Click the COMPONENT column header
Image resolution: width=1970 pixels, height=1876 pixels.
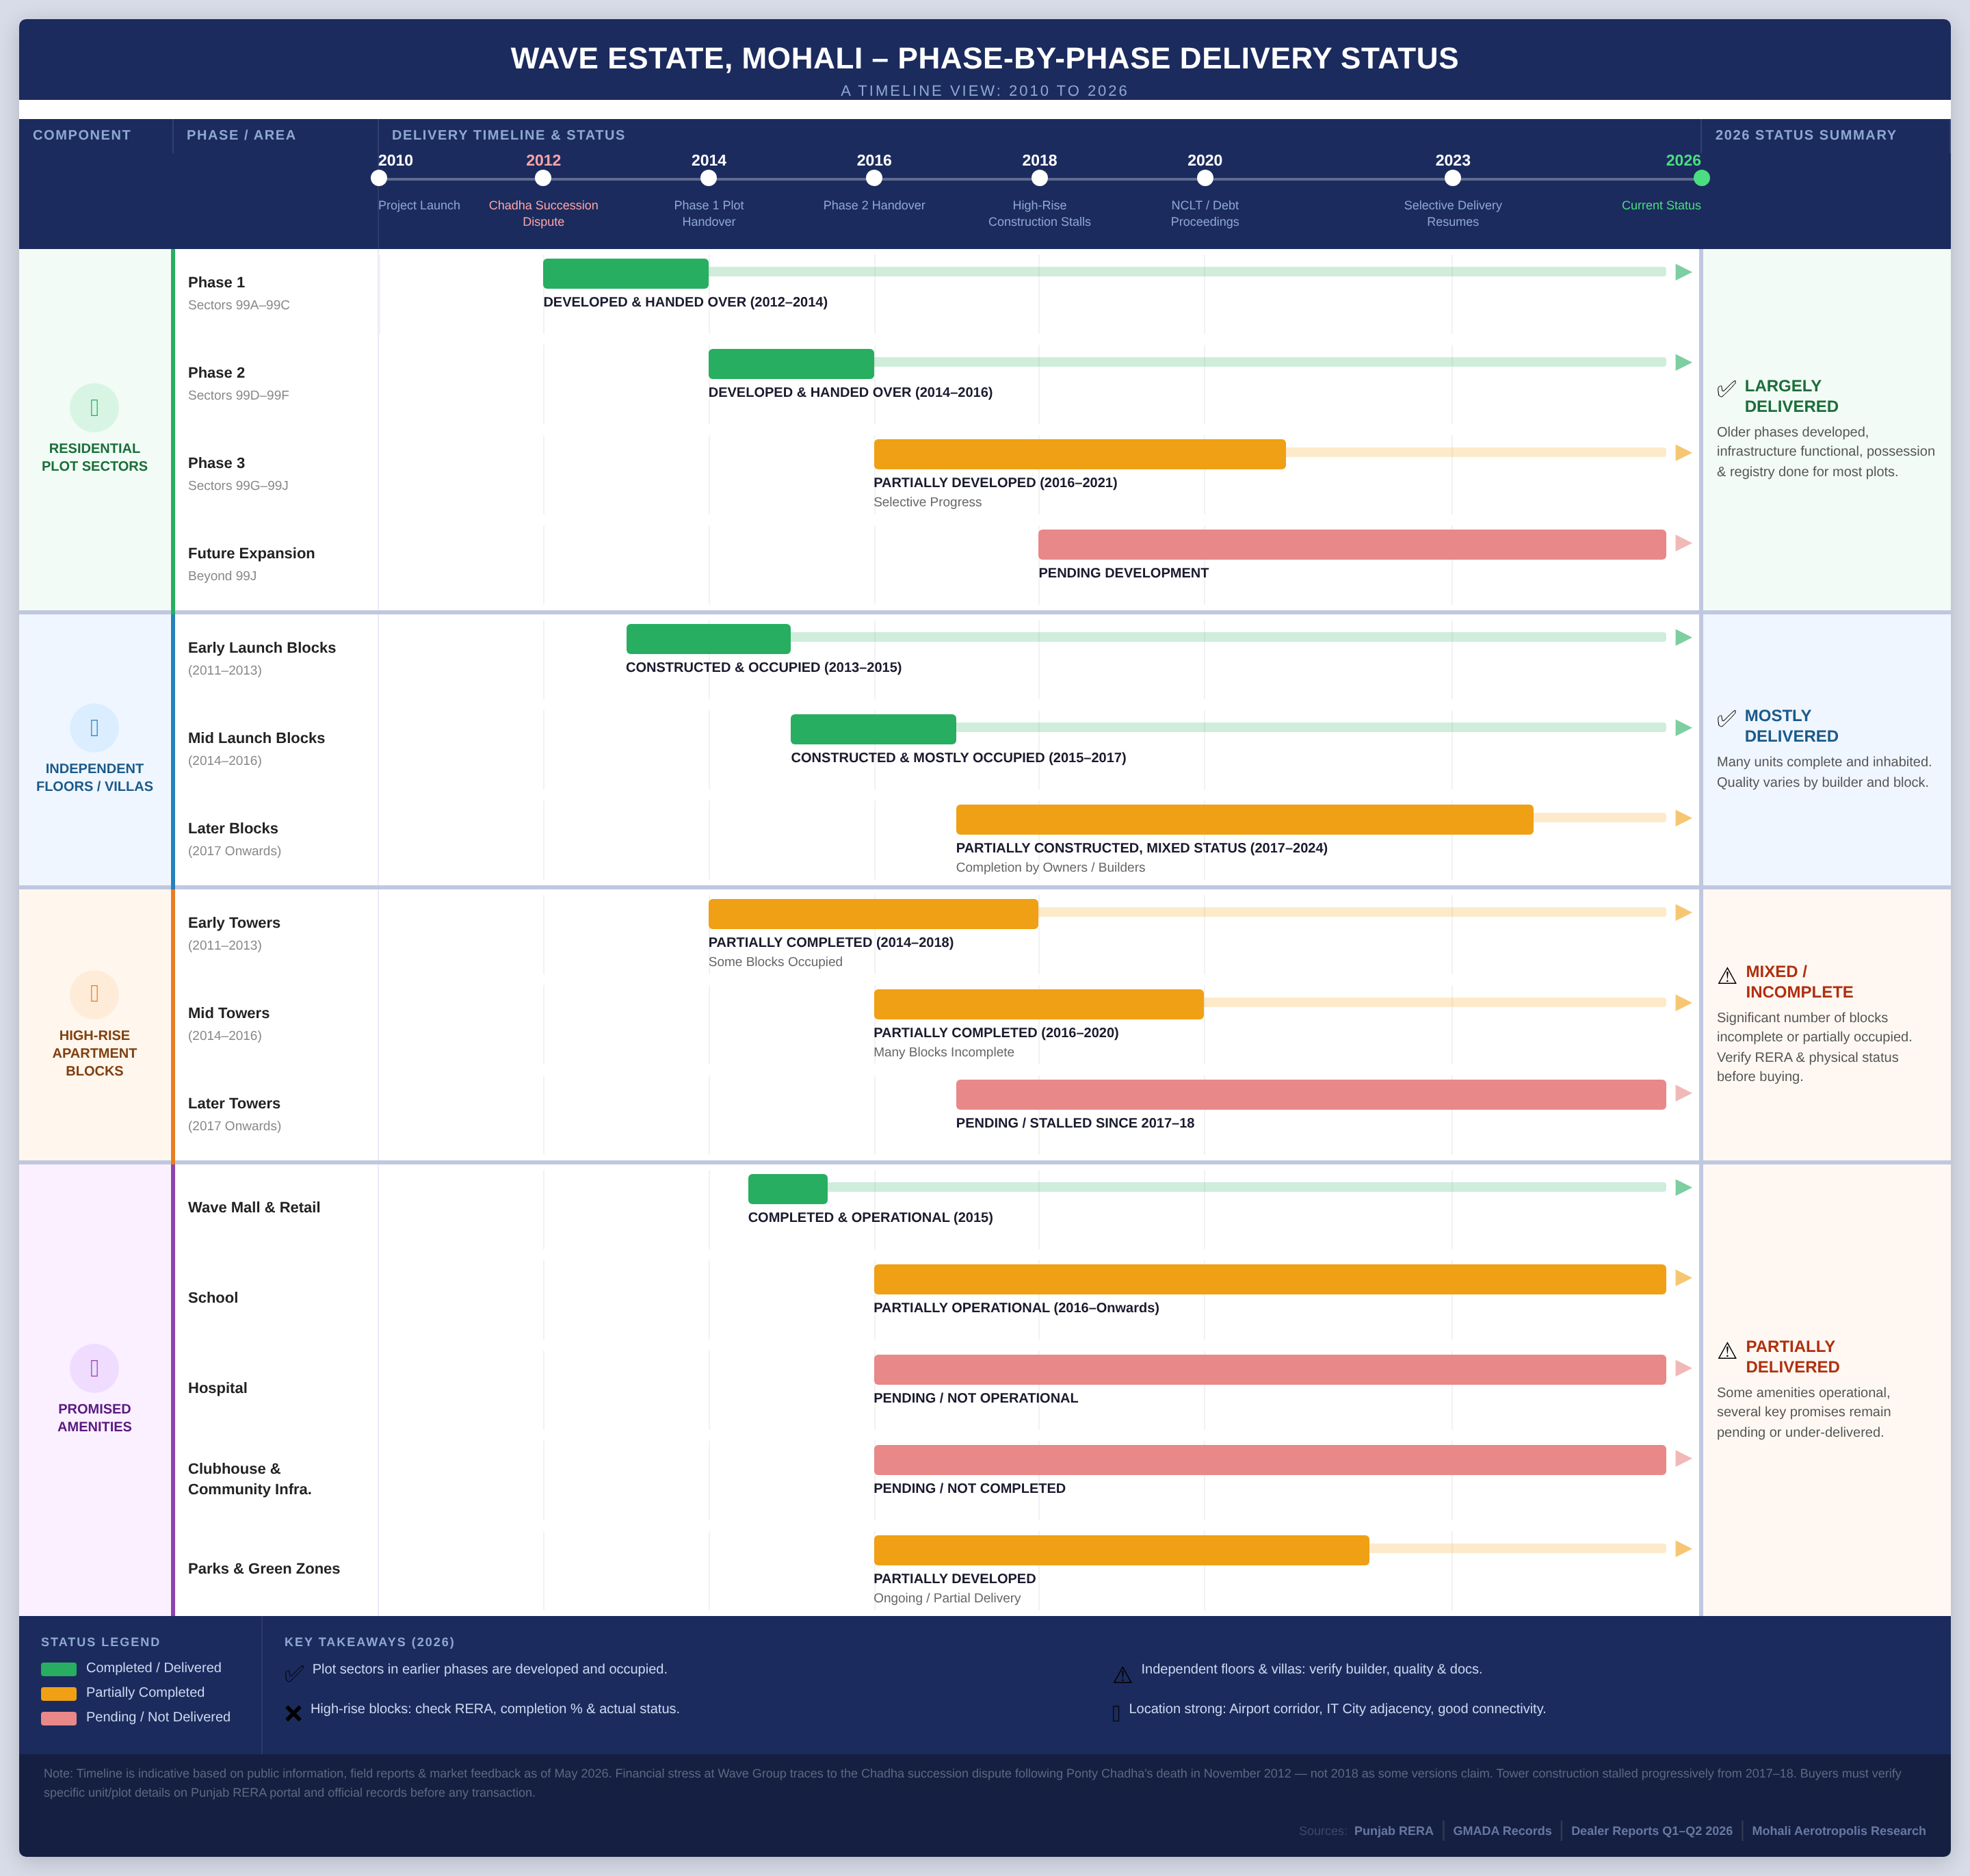click(x=82, y=135)
